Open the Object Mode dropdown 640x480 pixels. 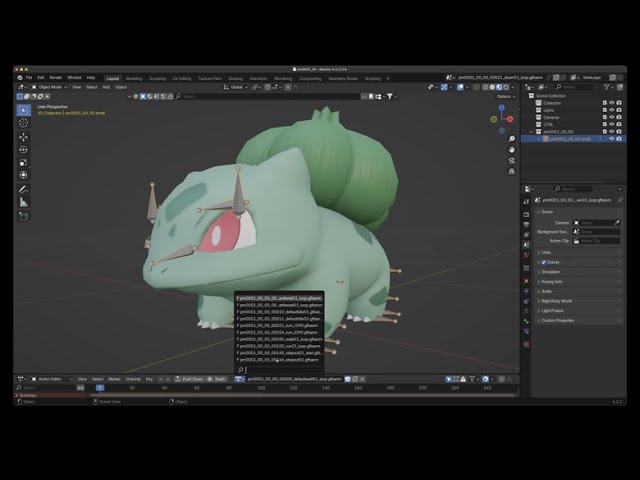click(49, 87)
